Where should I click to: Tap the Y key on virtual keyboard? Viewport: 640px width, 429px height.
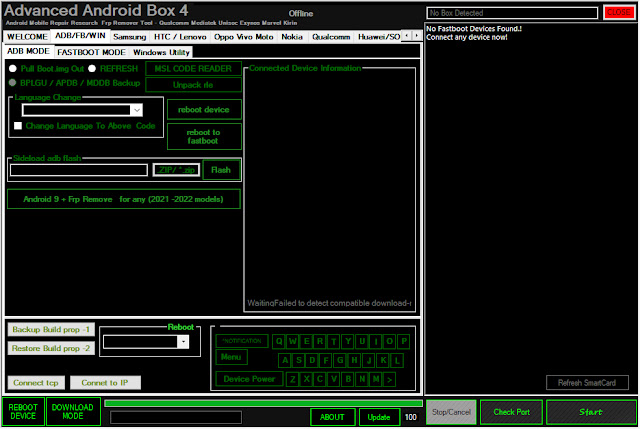click(x=348, y=341)
